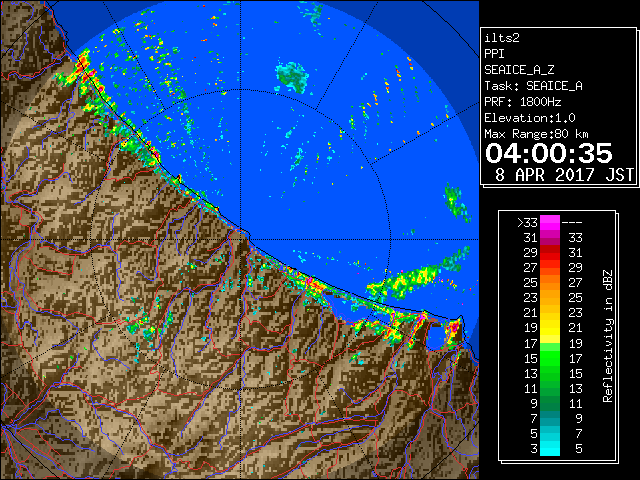This screenshot has width=640, height=480.
Task: Click the teal echo blob north of radar center
Action: [x=292, y=77]
